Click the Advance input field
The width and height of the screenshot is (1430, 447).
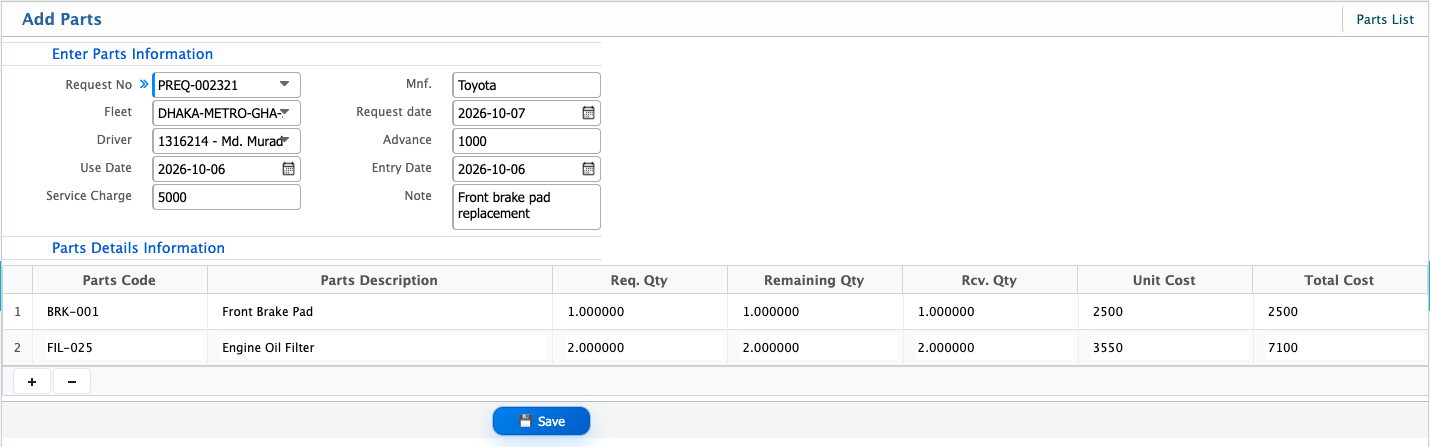pyautogui.click(x=527, y=141)
